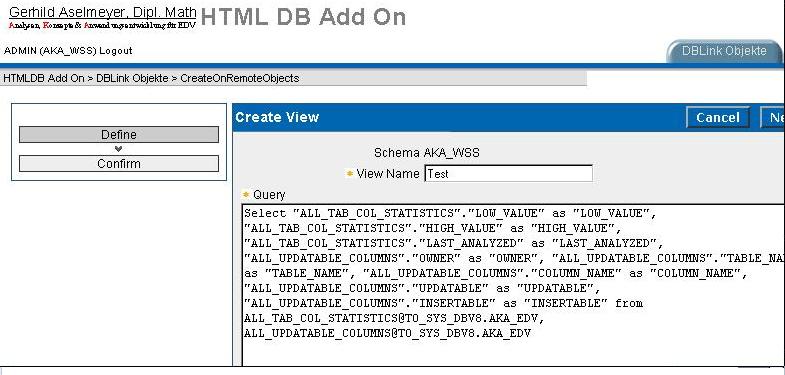Select the Define wizard step
This screenshot has height=375, width=785.
(x=119, y=135)
